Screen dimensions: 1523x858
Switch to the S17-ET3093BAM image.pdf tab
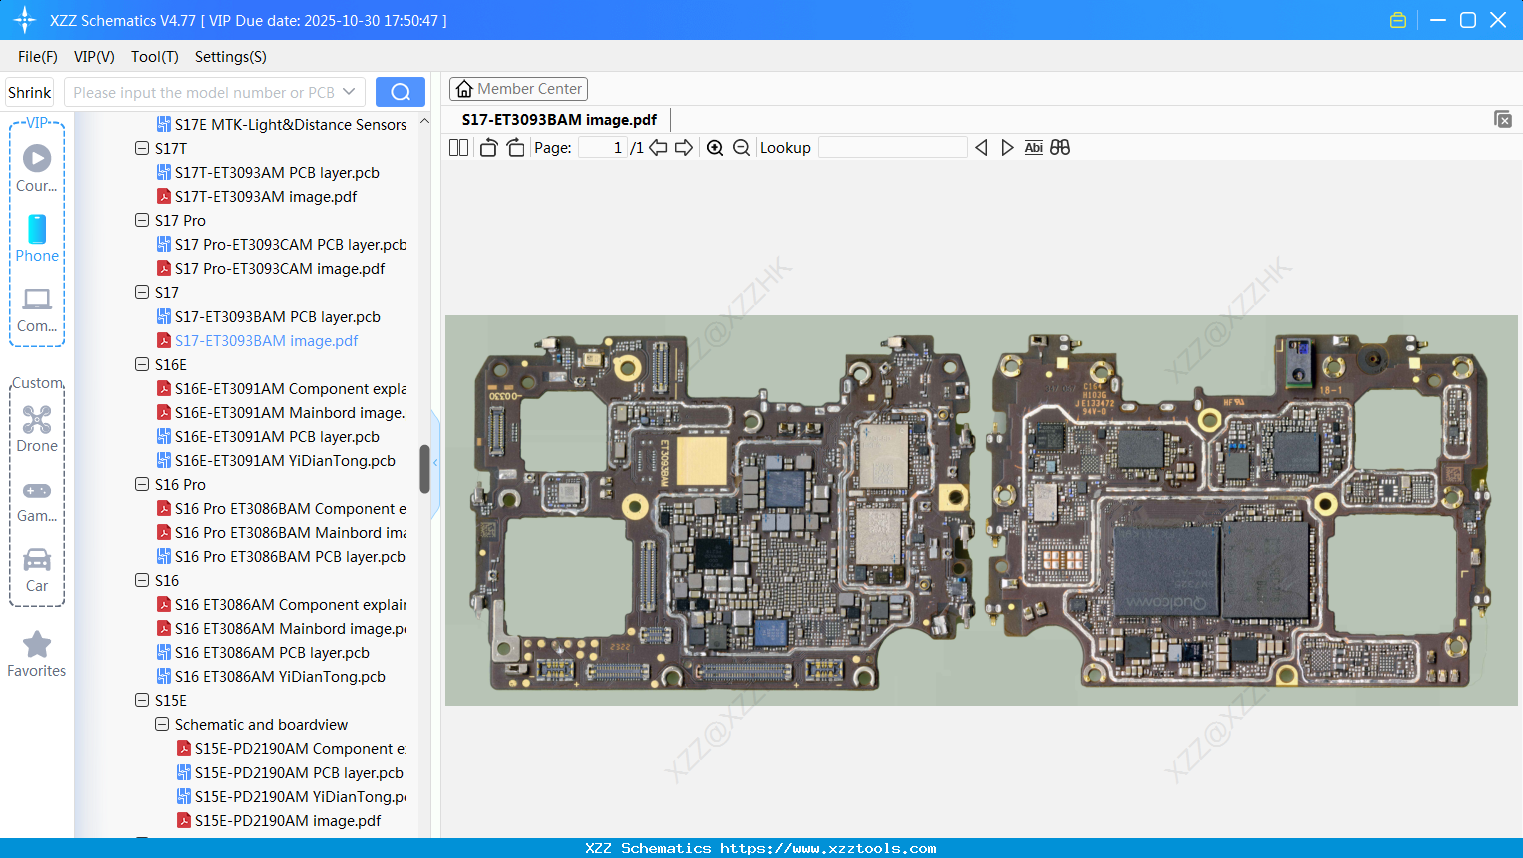pyautogui.click(x=557, y=119)
